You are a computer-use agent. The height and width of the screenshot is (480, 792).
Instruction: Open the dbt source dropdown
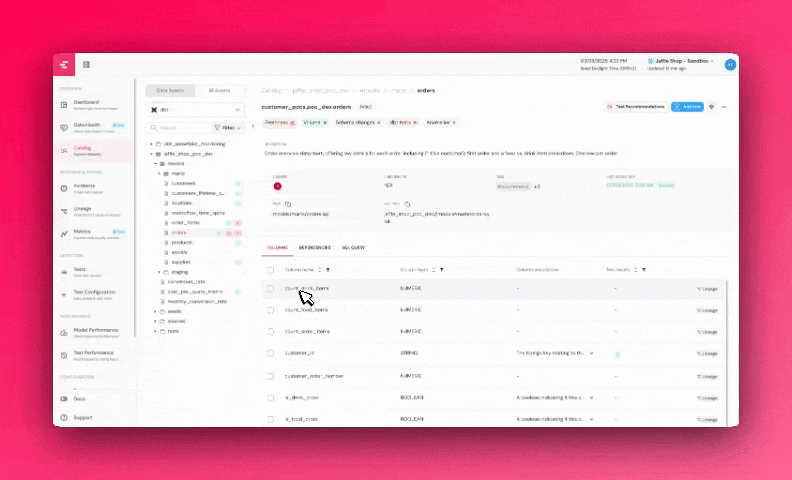[x=195, y=109]
